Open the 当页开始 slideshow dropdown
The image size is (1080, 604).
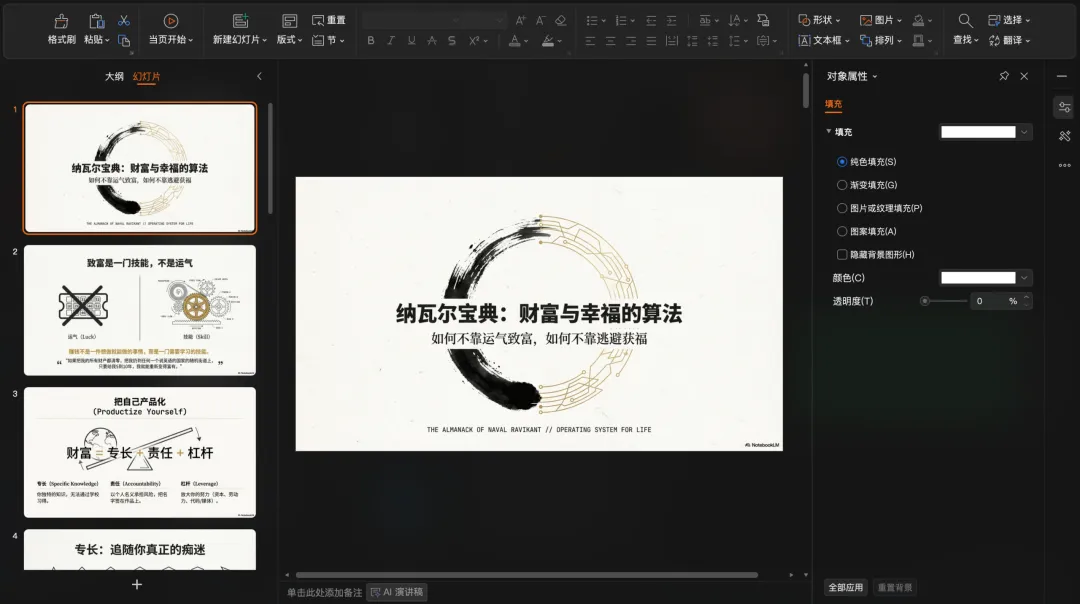191,41
